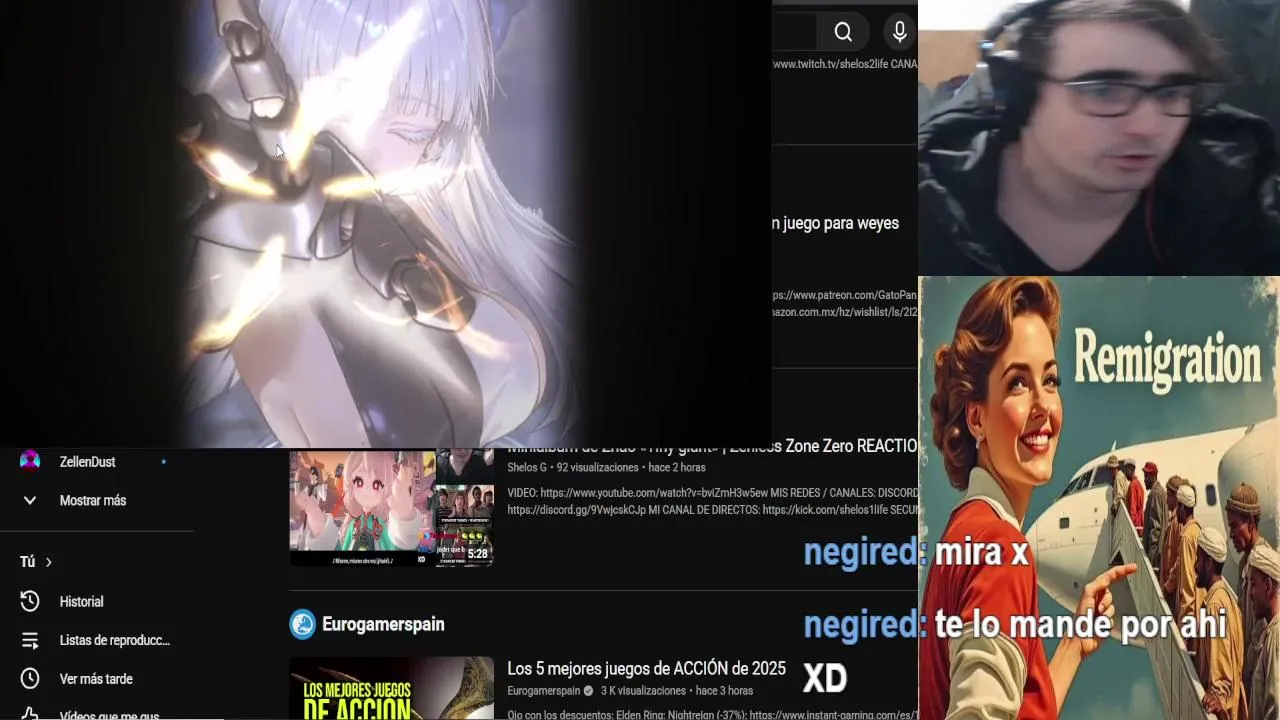Open Eurogamerspain round channel avatar
Viewport: 1280px width, 720px height.
point(302,624)
